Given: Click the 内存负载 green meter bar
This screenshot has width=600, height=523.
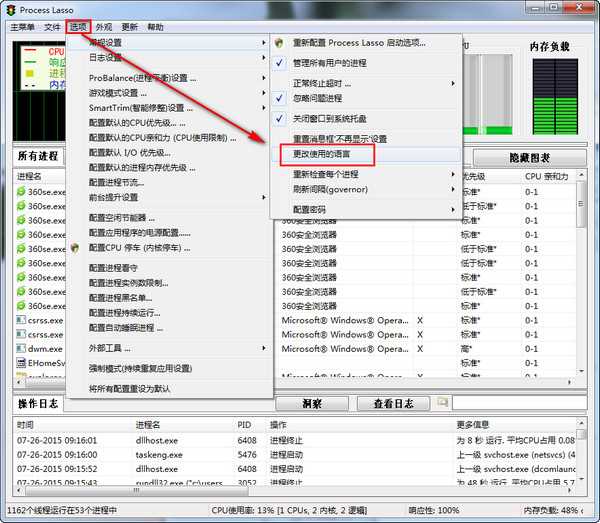Looking at the screenshot, I should [551, 100].
